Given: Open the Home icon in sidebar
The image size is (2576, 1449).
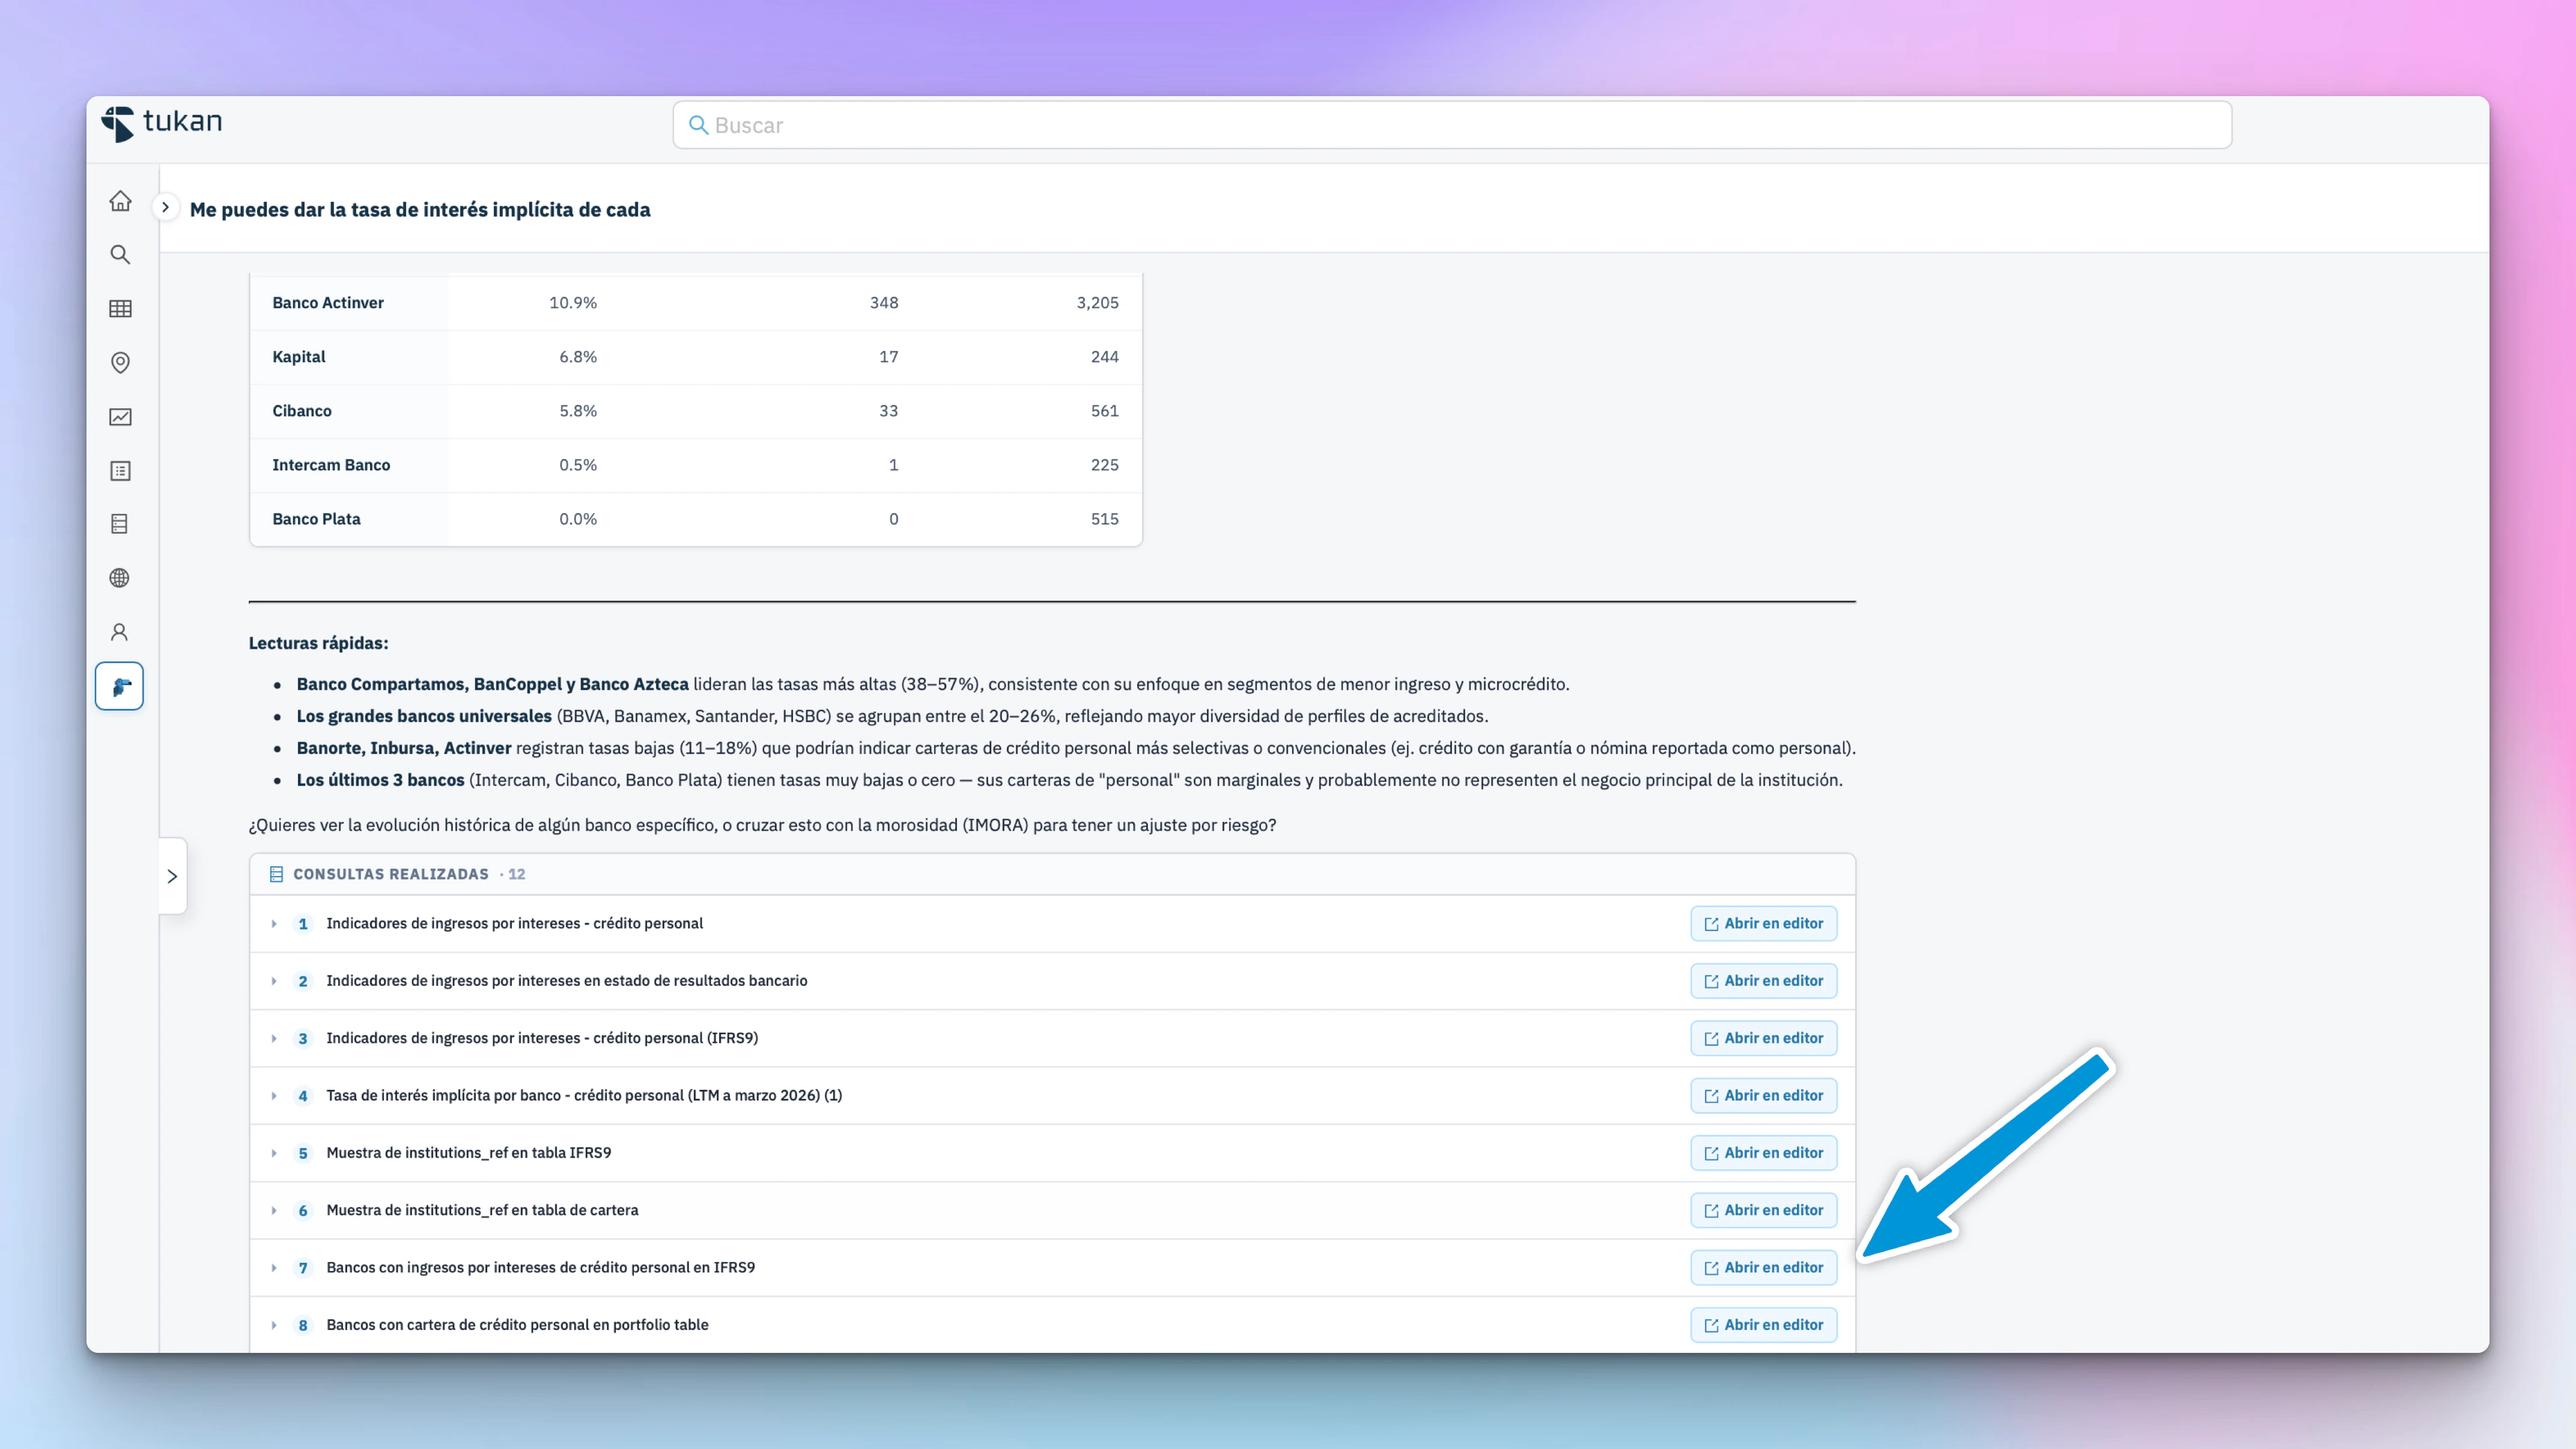Looking at the screenshot, I should (x=120, y=201).
